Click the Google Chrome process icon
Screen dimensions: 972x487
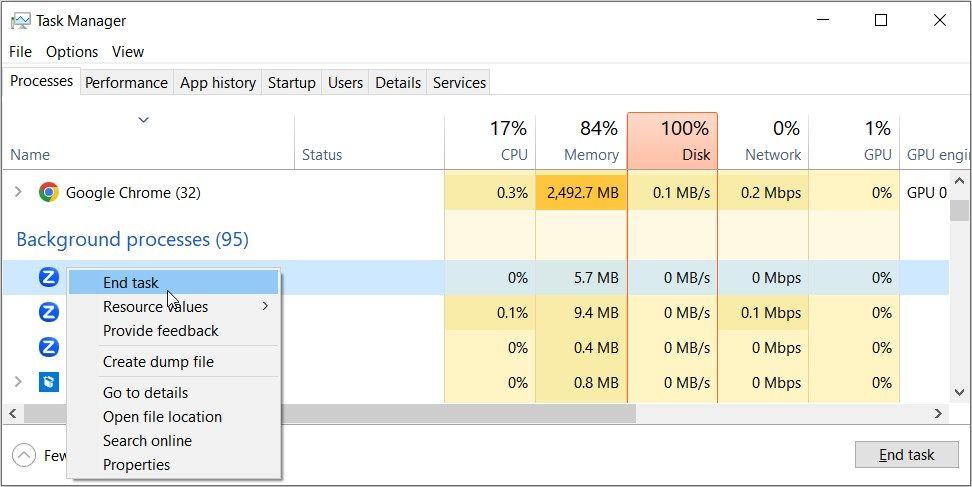point(48,192)
